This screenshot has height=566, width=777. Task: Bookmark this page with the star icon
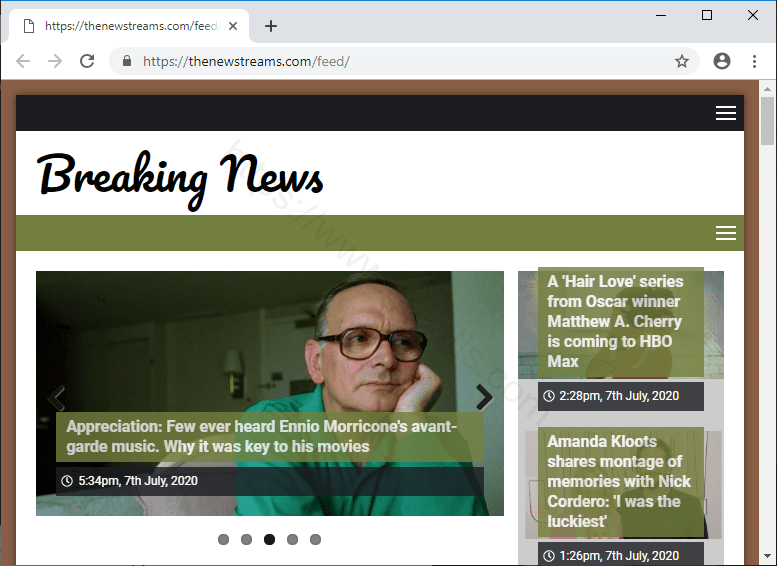coord(682,61)
